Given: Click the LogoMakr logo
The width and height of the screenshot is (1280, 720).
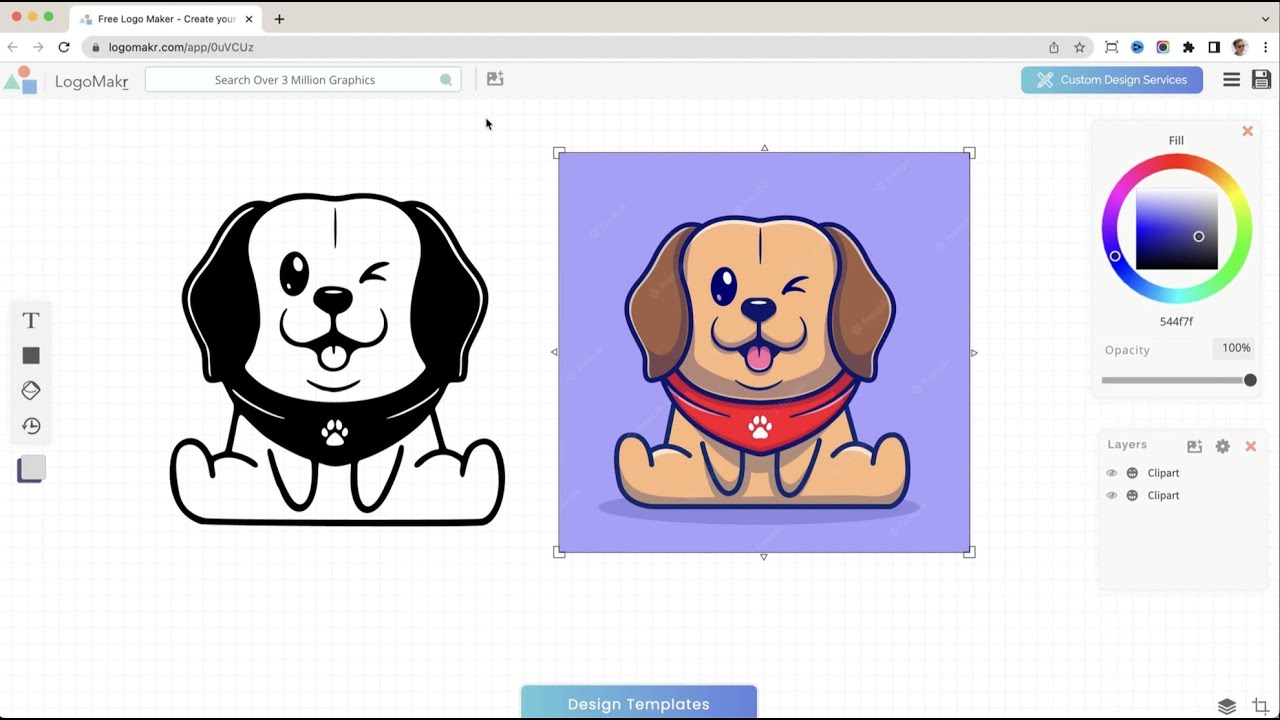Looking at the screenshot, I should click(66, 80).
